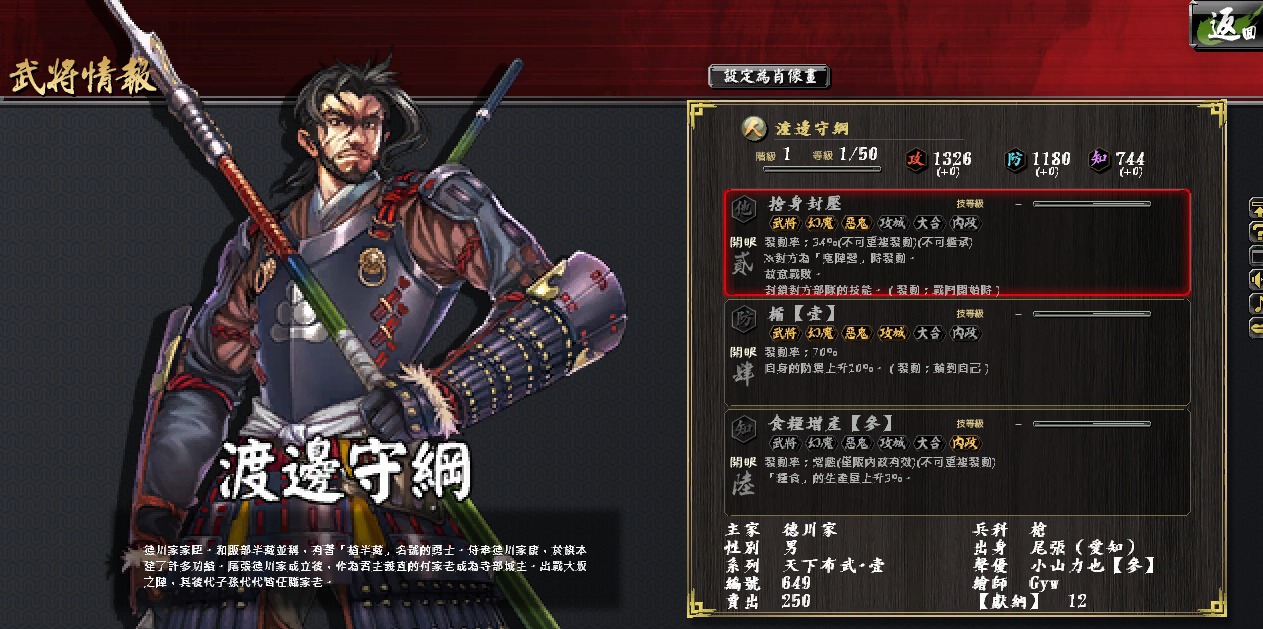
Task: Click highlighted 內政 tag under 食糧增產
Action: [965, 442]
